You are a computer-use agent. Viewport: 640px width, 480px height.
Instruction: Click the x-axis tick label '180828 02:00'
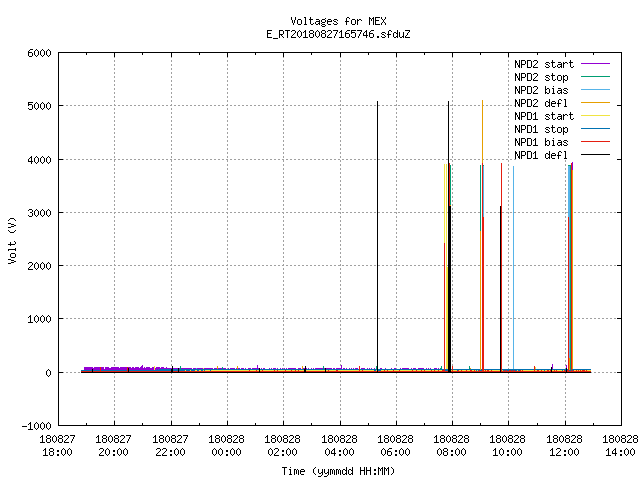283,446
